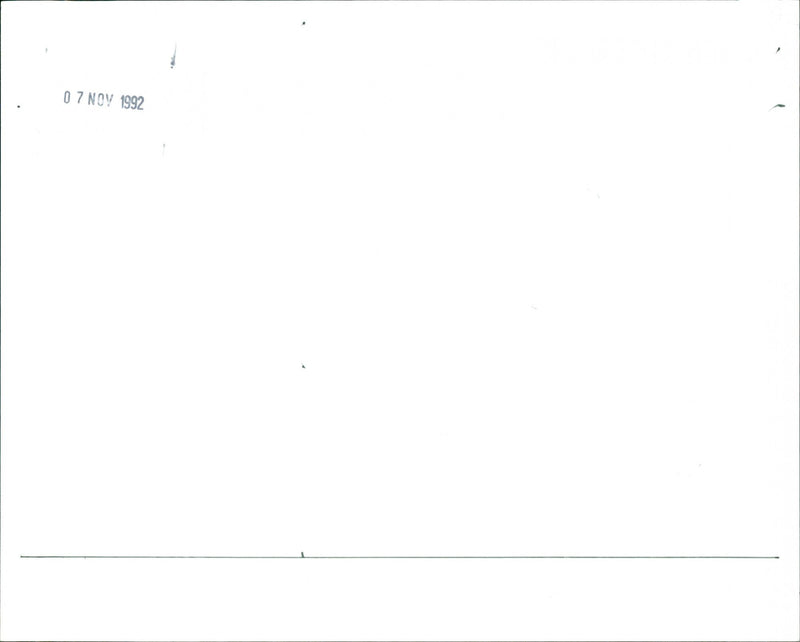Click the curved dash near right edge

coord(777,107)
